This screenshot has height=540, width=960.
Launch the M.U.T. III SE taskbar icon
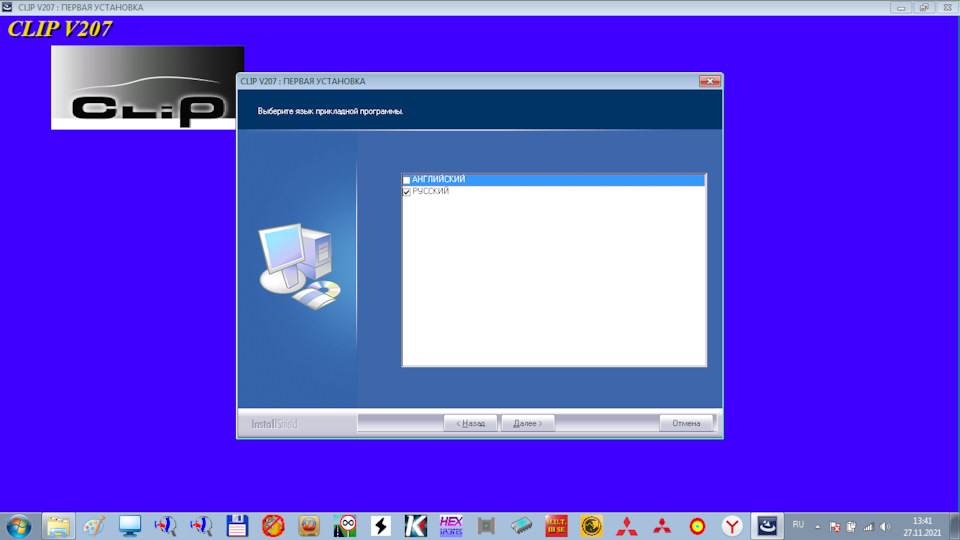point(556,527)
